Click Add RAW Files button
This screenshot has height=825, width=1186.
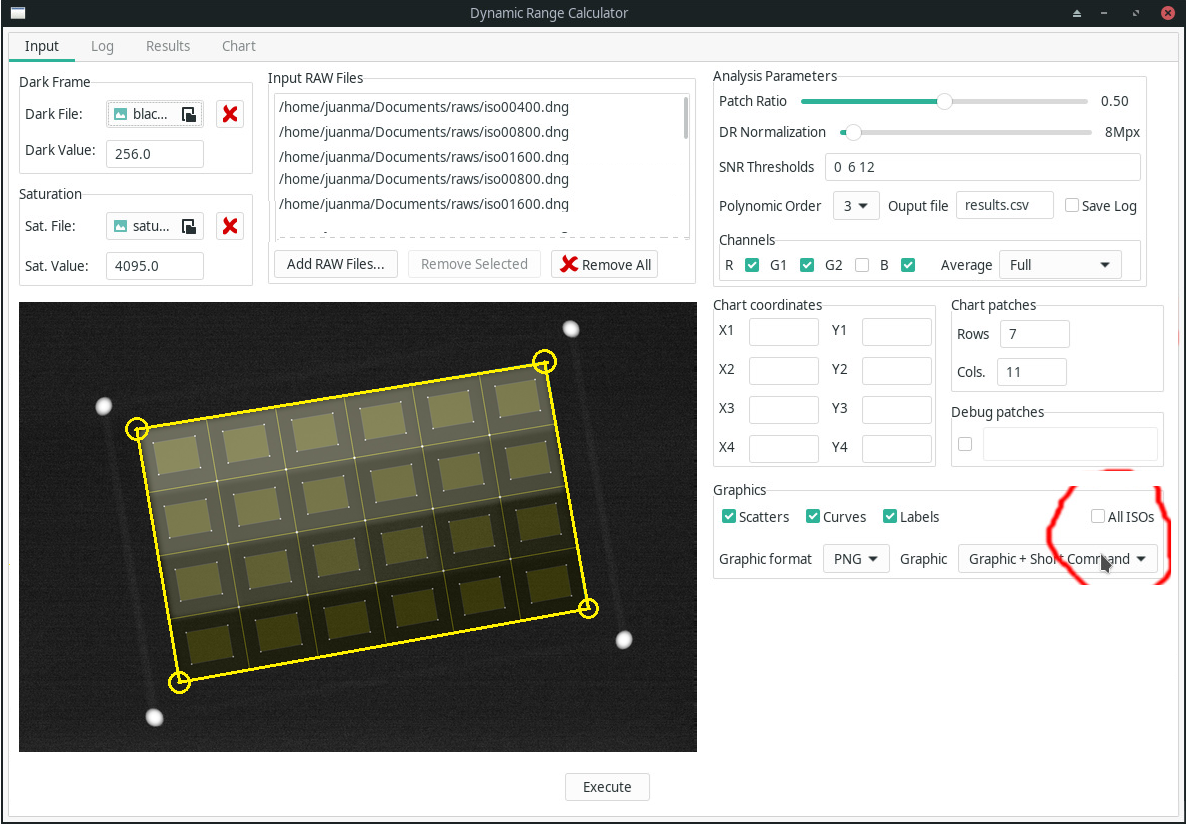pos(335,264)
